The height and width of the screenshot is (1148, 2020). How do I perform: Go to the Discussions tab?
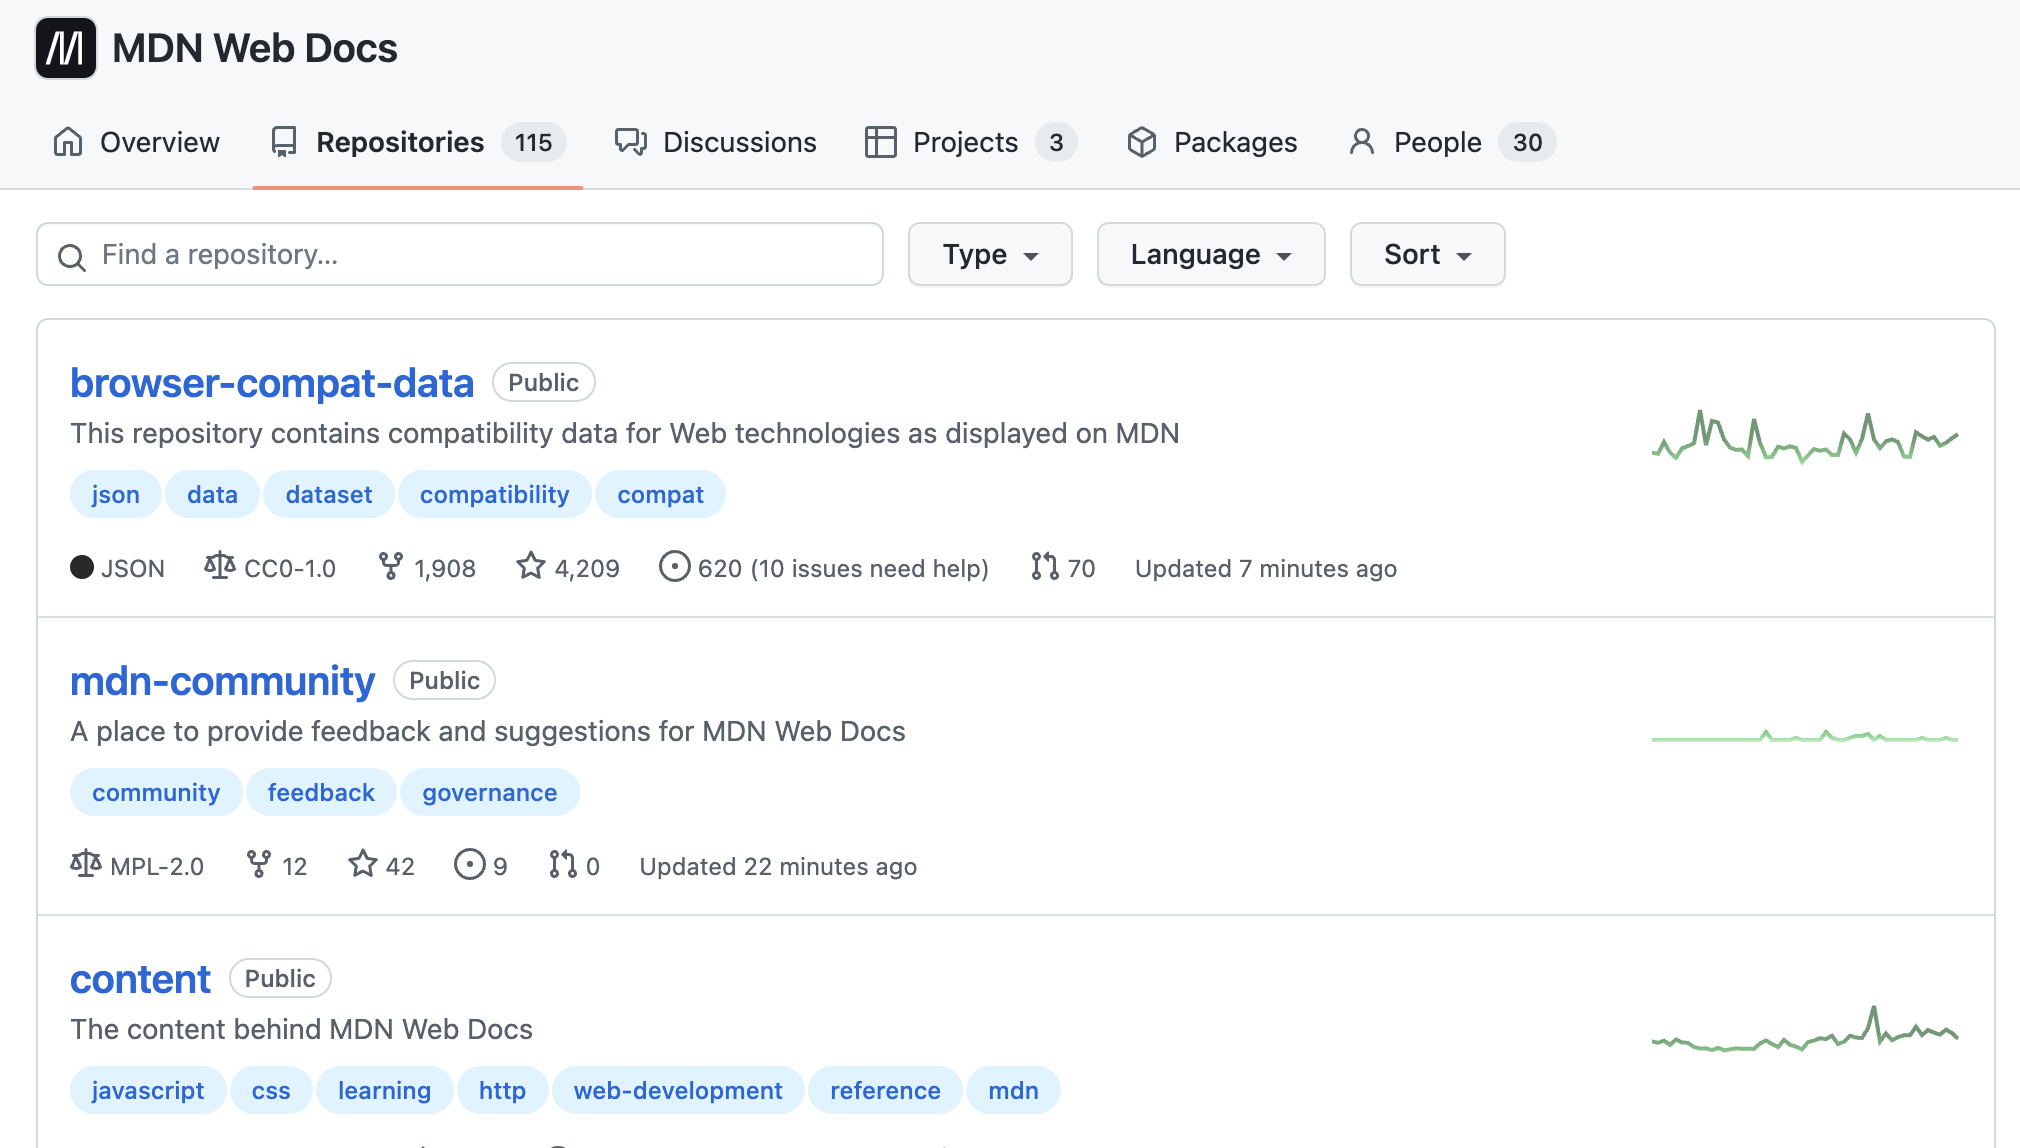(715, 142)
